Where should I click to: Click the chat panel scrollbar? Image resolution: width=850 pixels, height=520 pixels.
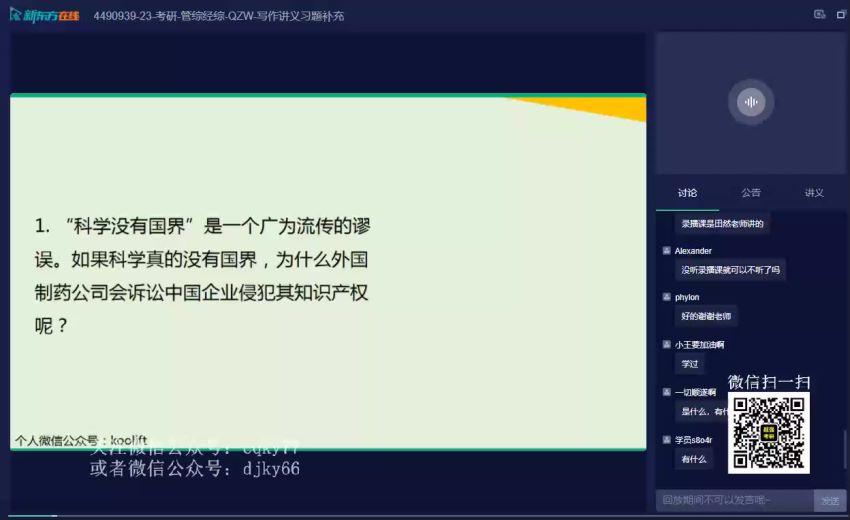tap(843, 448)
